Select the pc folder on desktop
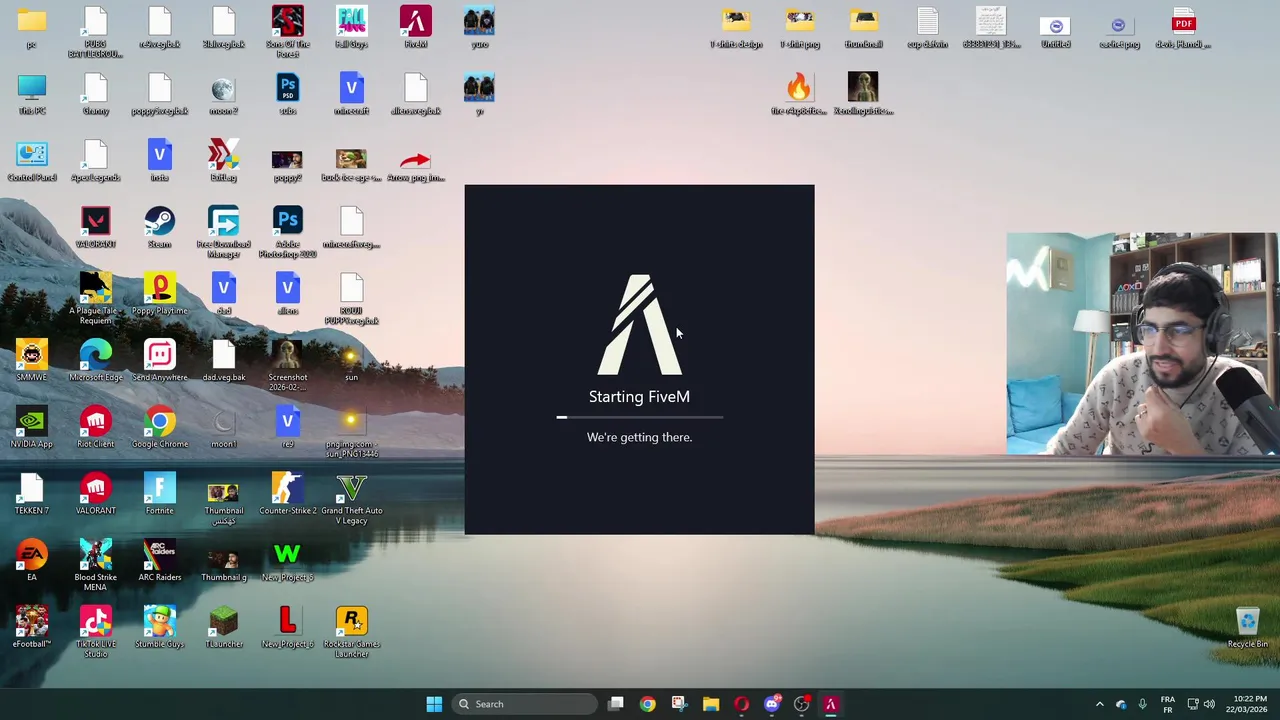Image resolution: width=1280 pixels, height=720 pixels. pos(31,27)
